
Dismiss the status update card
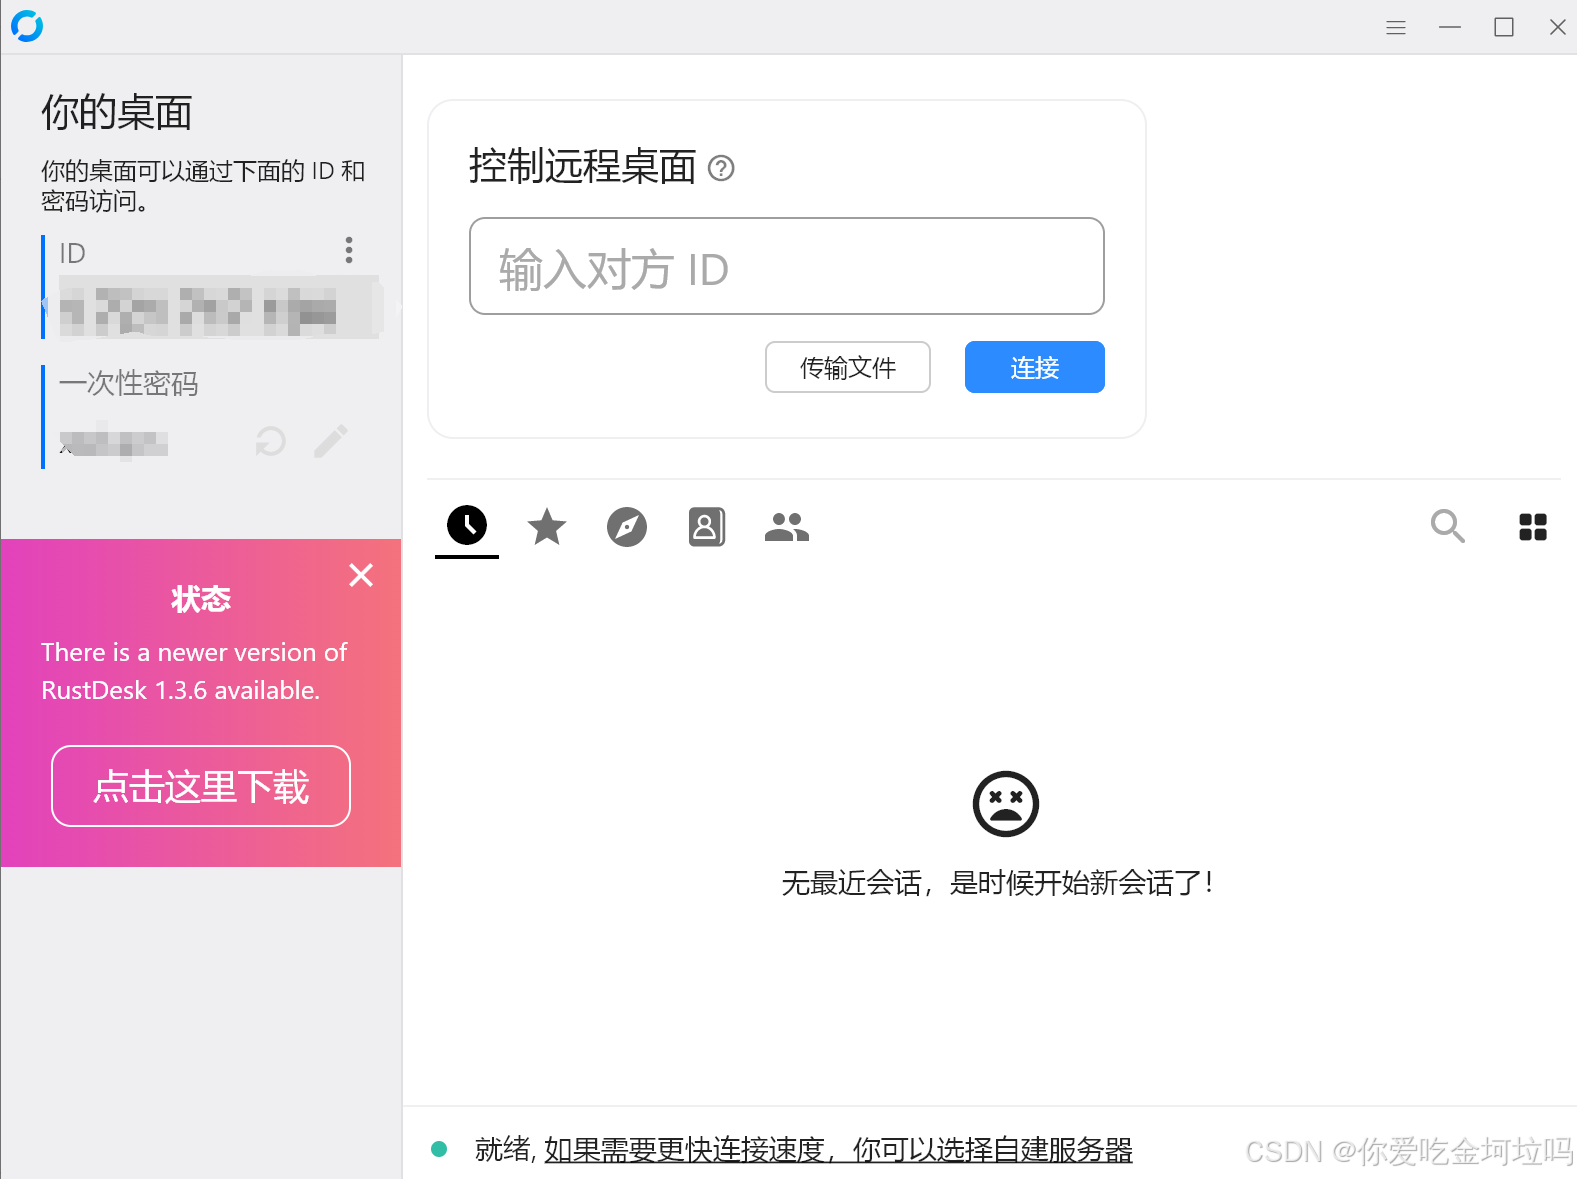click(x=361, y=575)
